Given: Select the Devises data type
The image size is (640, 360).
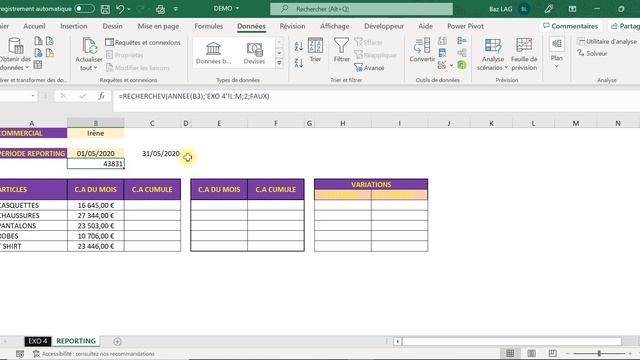Looking at the screenshot, I should click(x=254, y=53).
